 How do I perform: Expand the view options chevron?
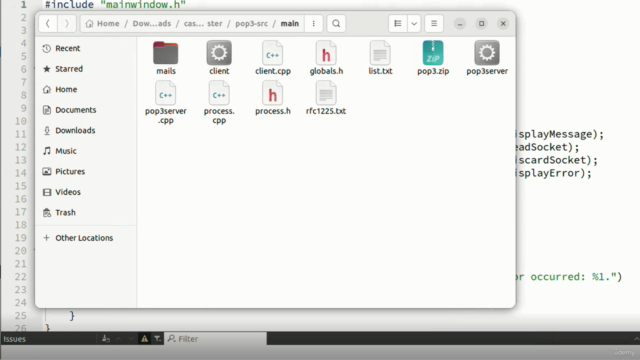click(414, 24)
